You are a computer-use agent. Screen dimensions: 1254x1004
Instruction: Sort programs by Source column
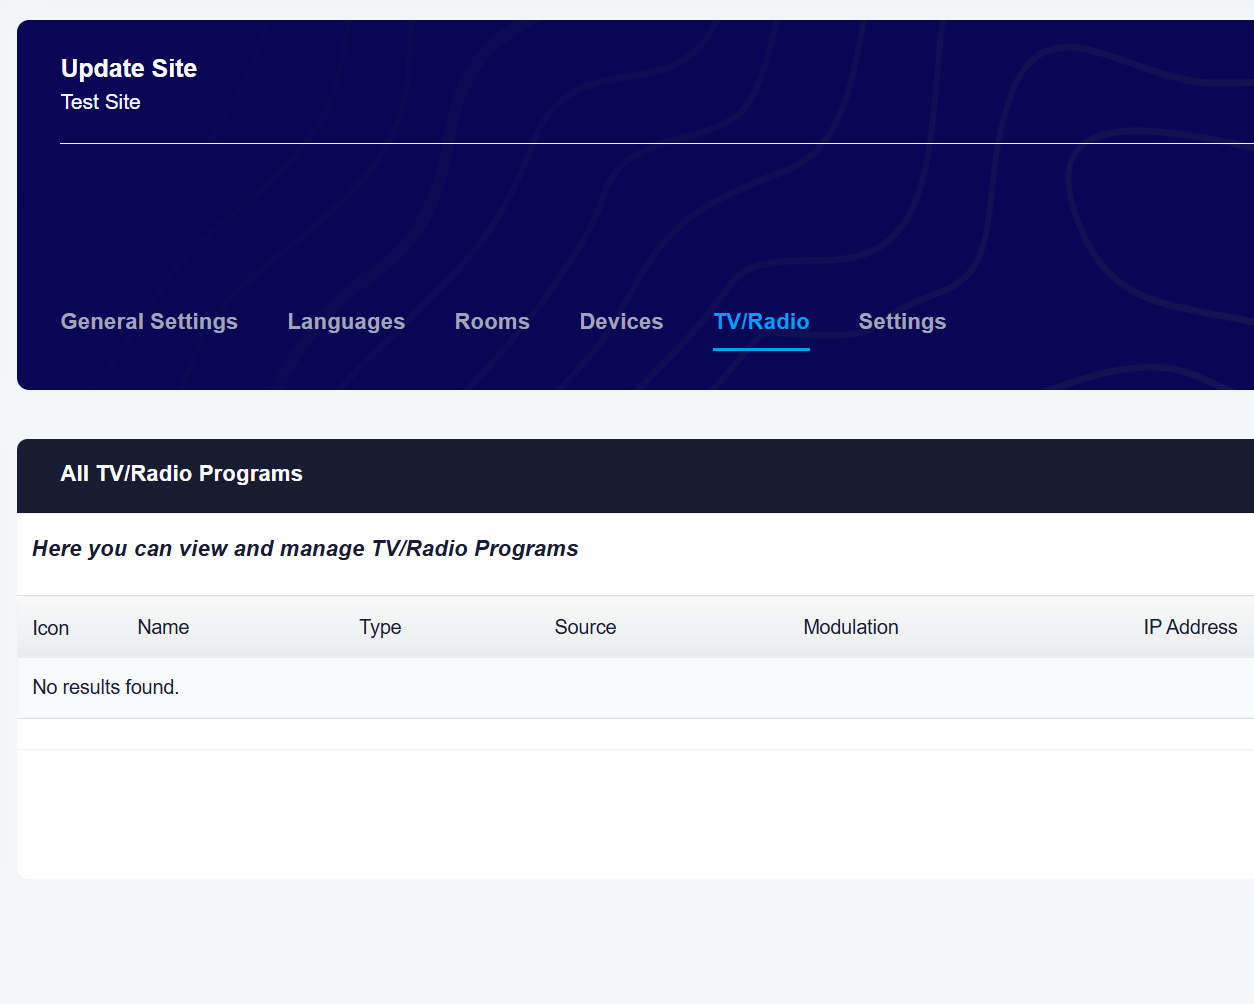(585, 627)
